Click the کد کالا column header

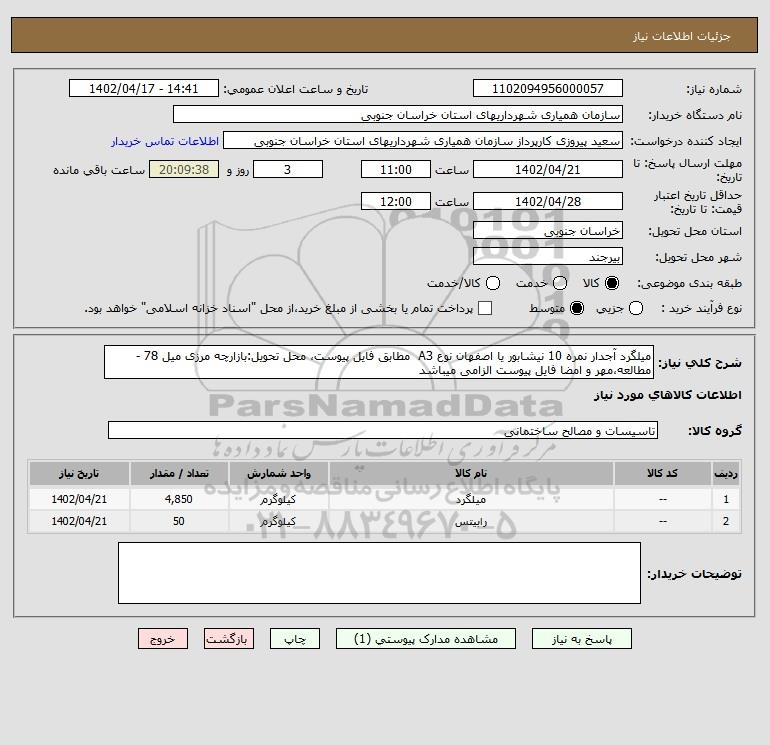[x=662, y=473]
